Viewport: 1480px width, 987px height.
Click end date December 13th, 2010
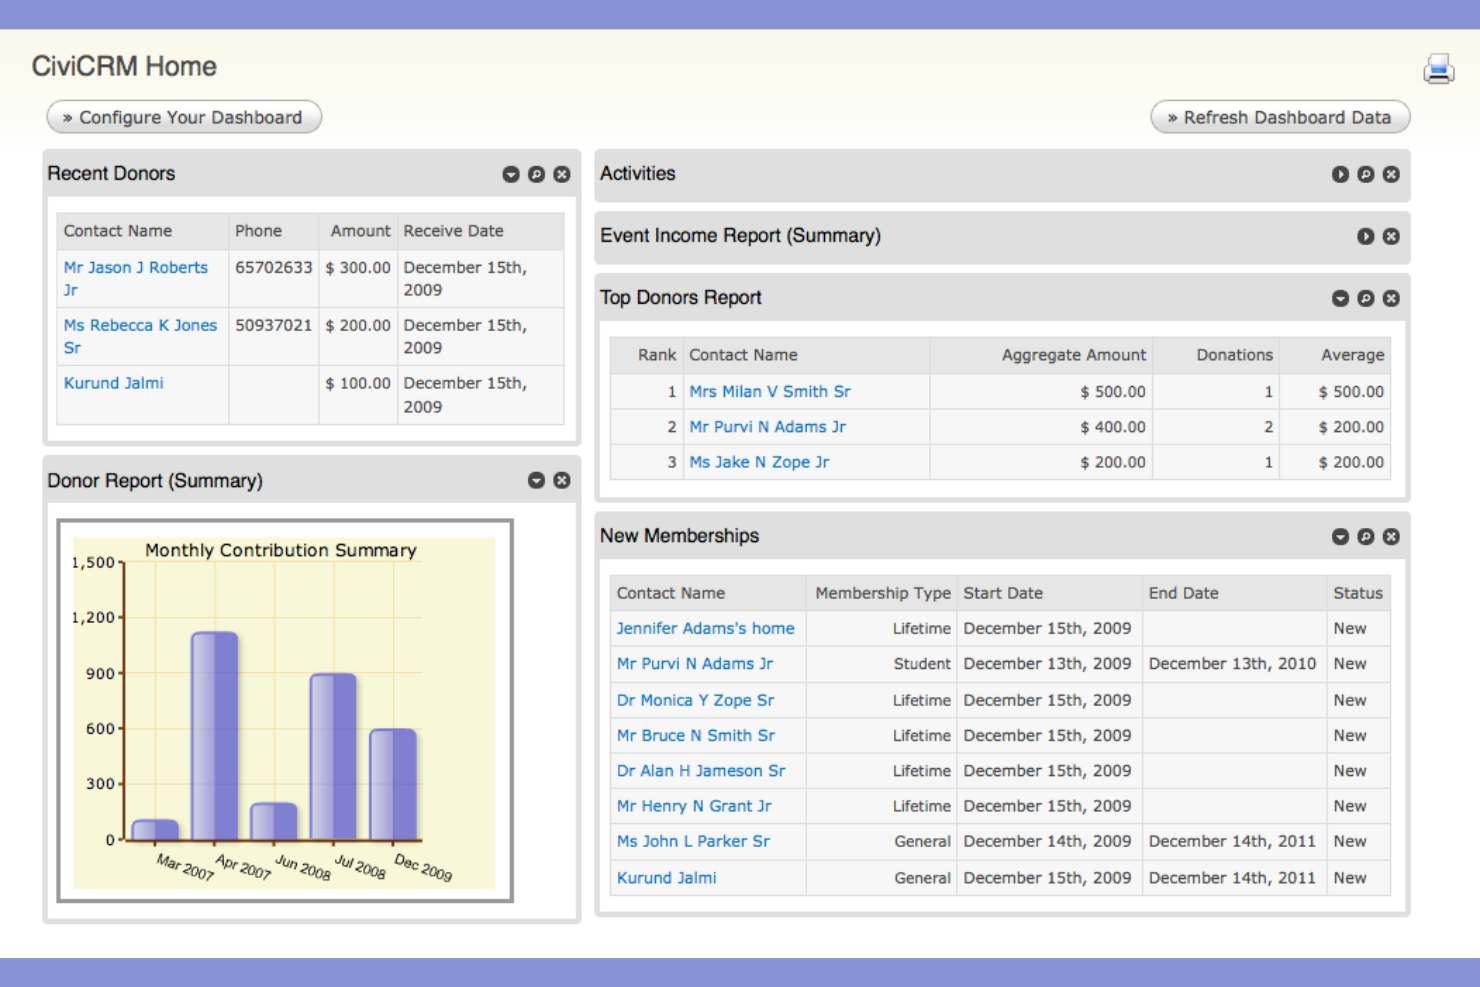[x=1232, y=664]
